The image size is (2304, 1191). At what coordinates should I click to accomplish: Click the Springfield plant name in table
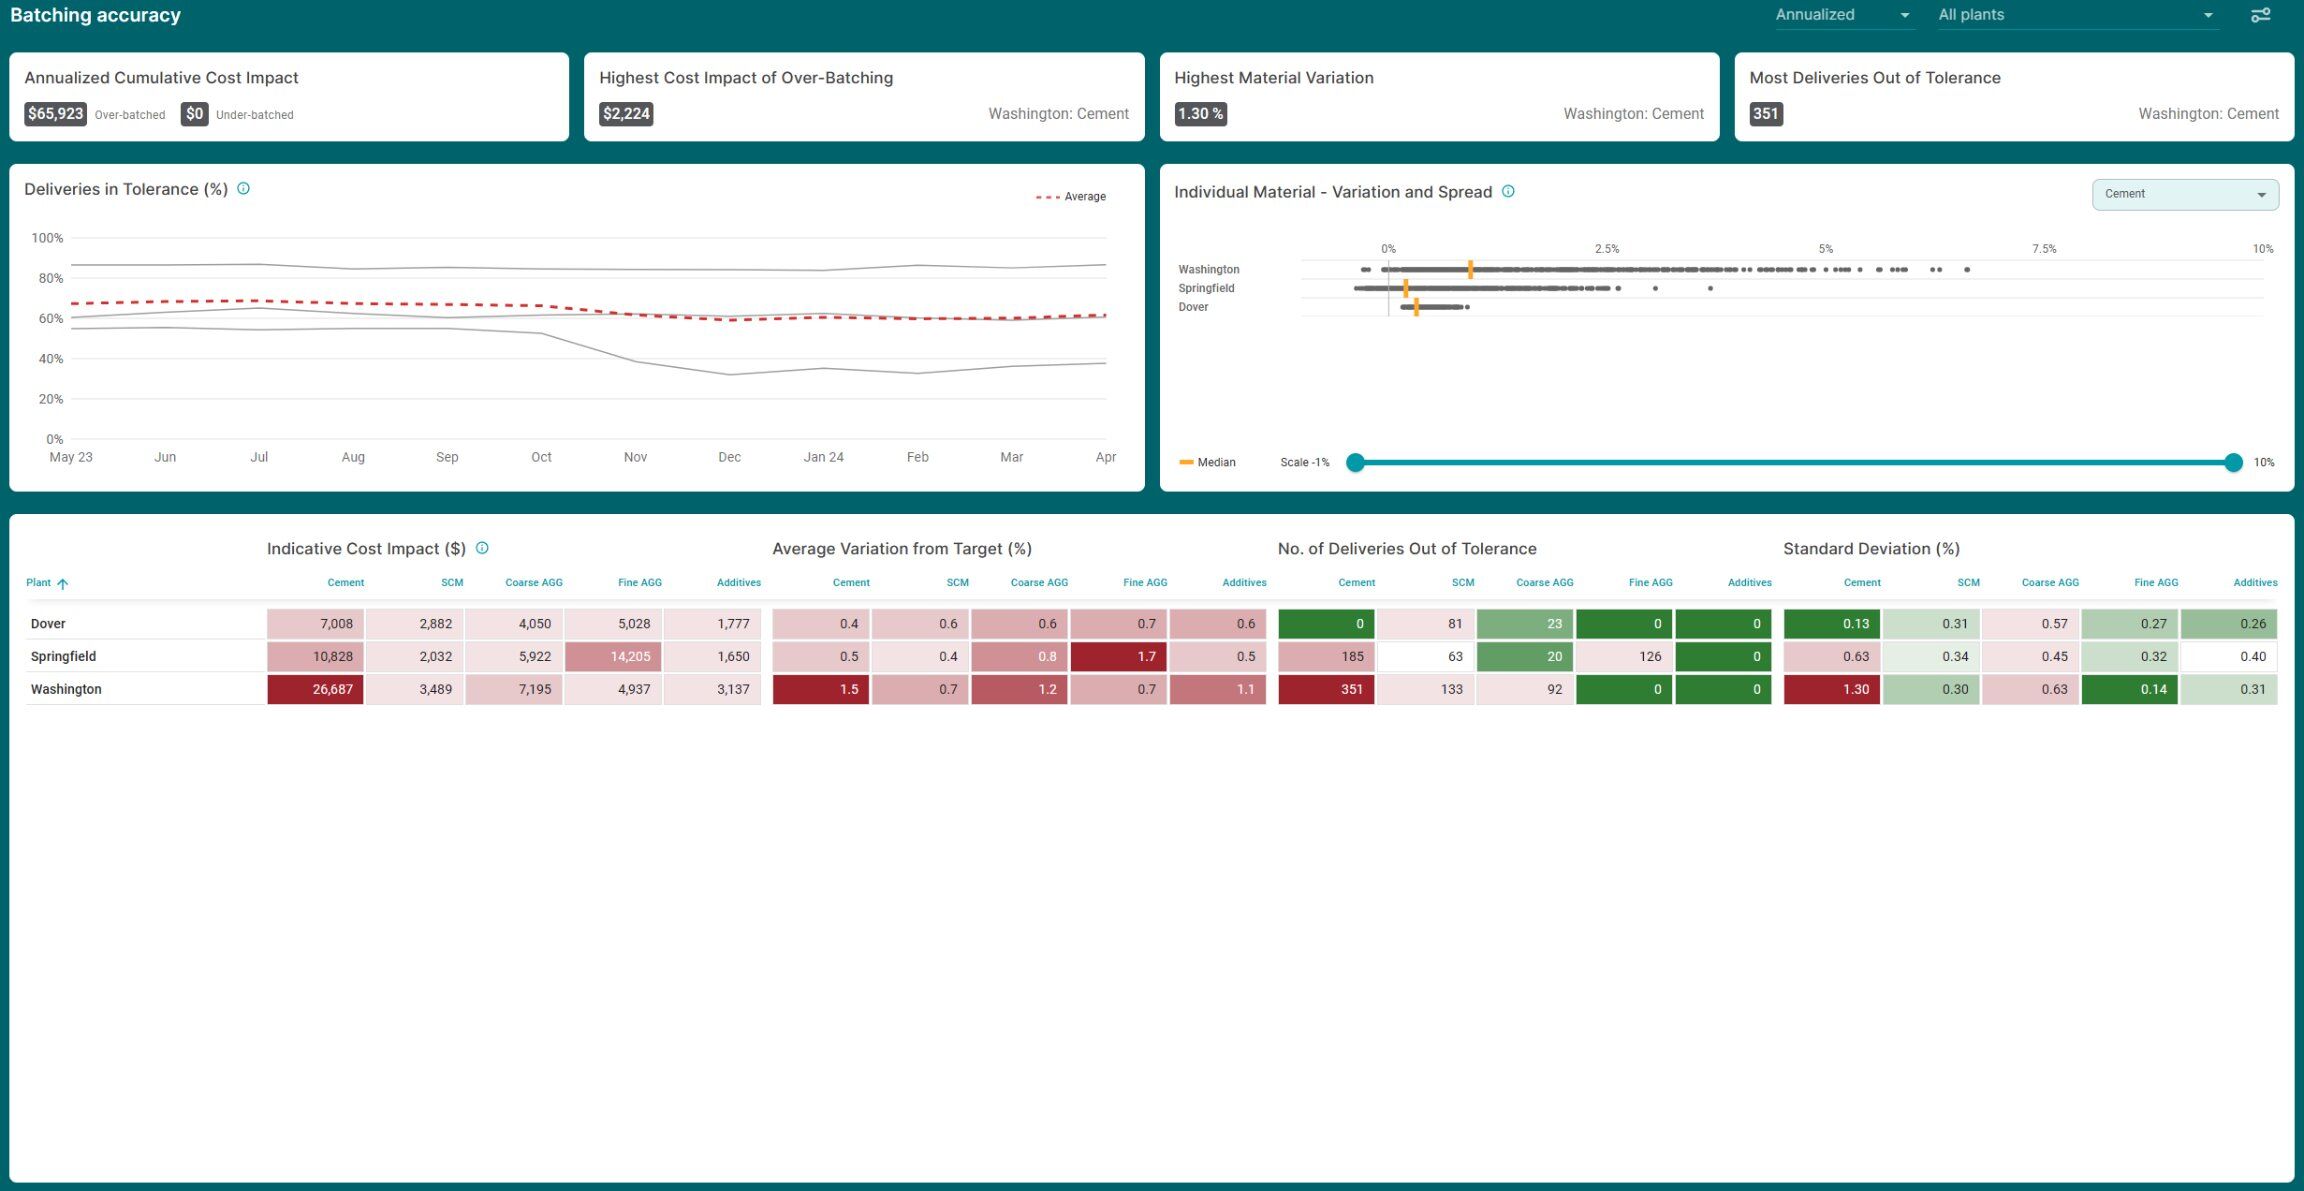pyautogui.click(x=63, y=656)
